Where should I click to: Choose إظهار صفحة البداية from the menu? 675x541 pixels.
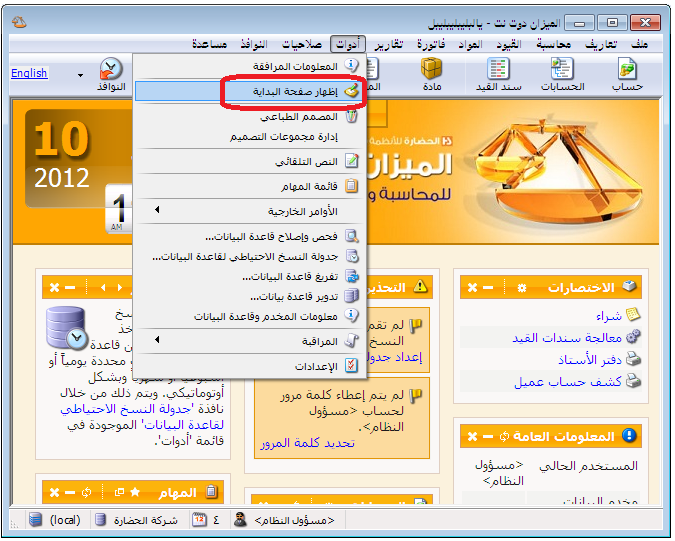tap(250, 91)
